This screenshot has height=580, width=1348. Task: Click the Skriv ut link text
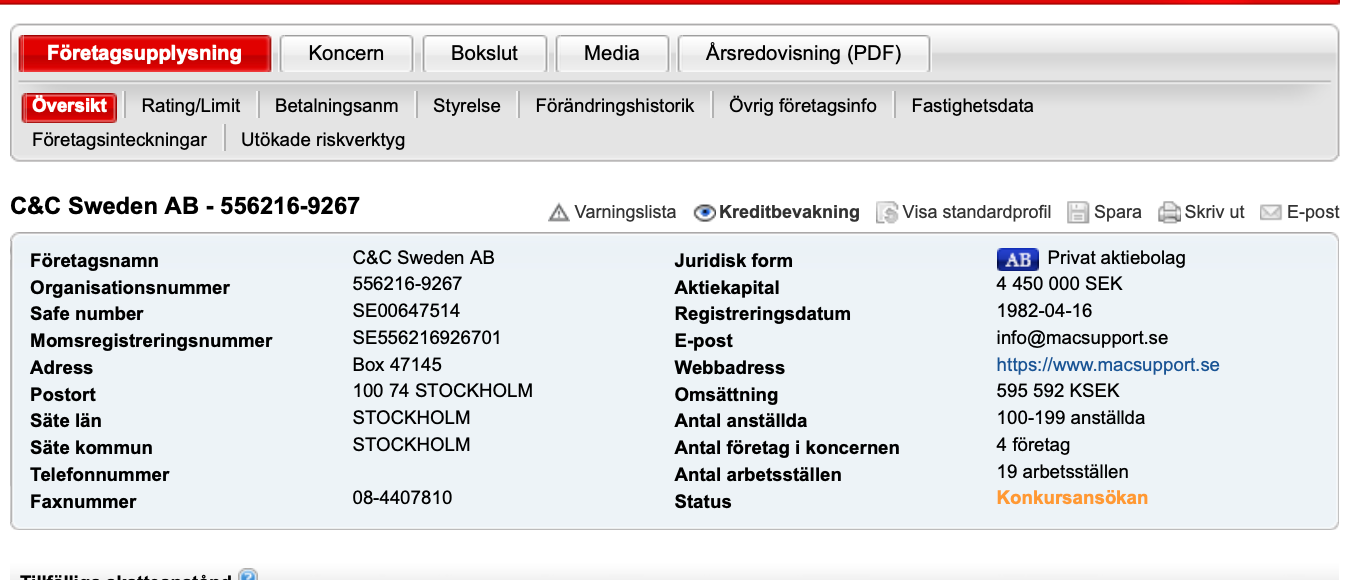pyautogui.click(x=1215, y=212)
